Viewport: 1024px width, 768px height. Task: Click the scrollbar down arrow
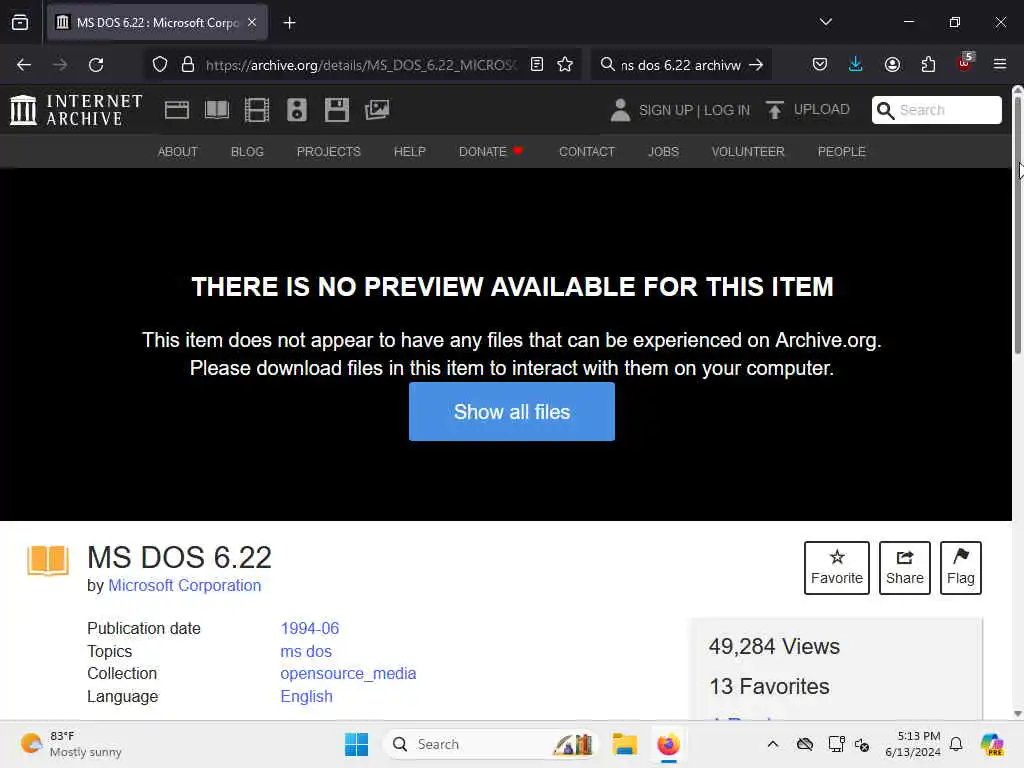1017,713
